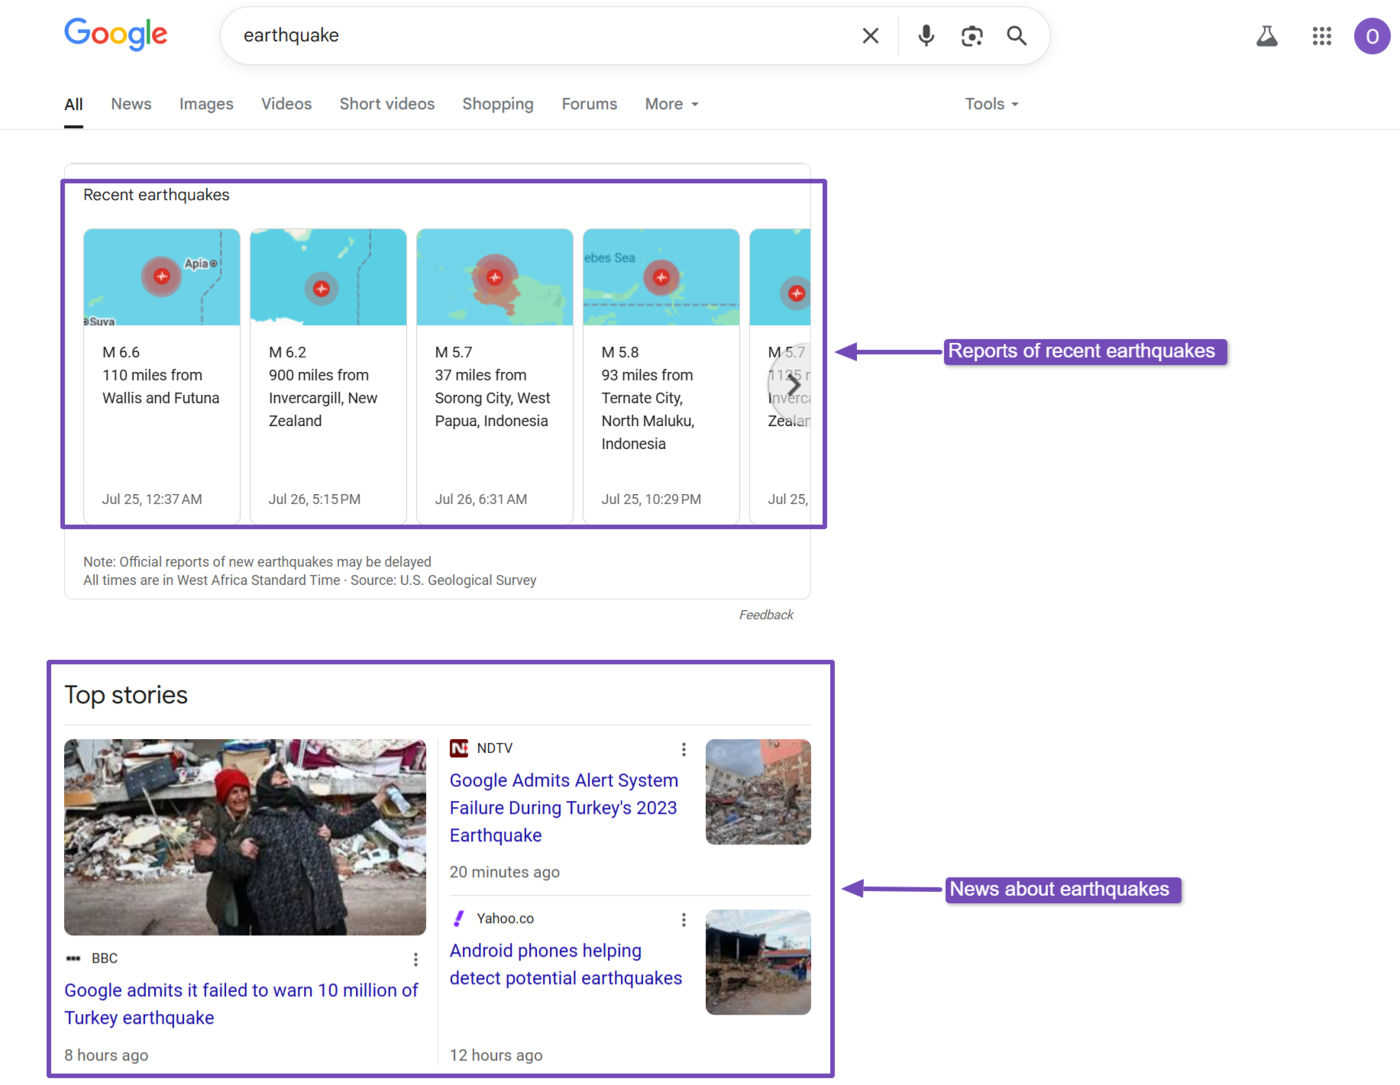Viewport: 1400px width, 1085px height.
Task: Open Google Lens image search icon
Action: 972,36
